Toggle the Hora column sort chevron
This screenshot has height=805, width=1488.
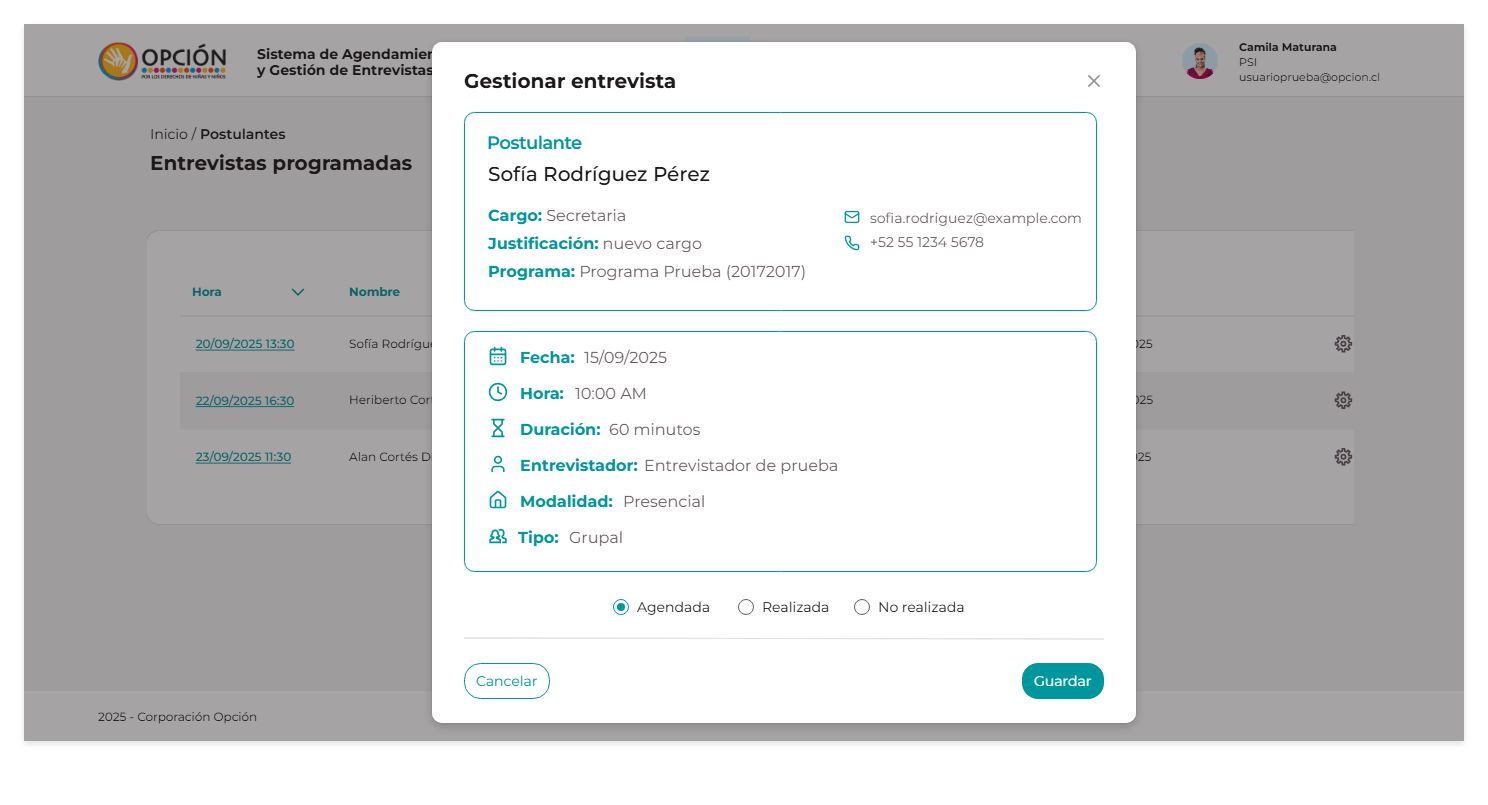297,292
